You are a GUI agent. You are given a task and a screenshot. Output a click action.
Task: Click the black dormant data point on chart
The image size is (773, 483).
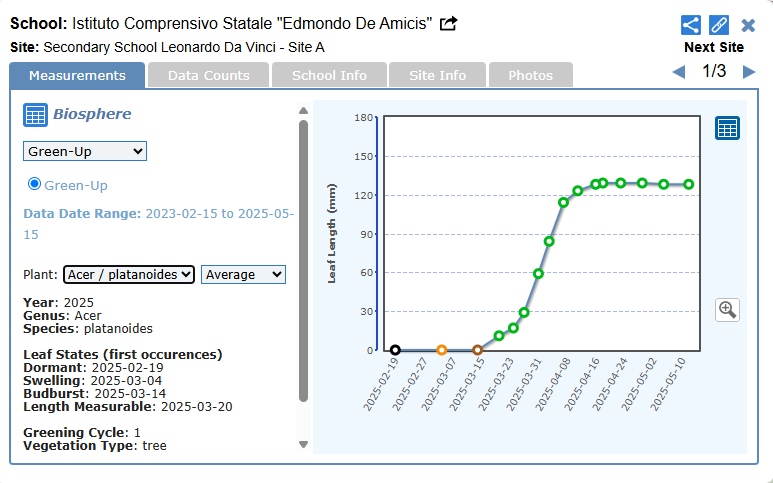(x=395, y=350)
